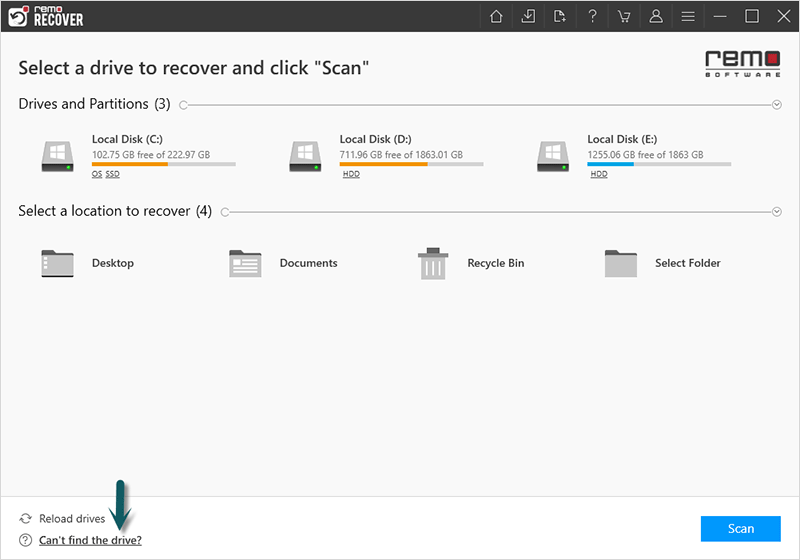Click the Recycle Bin location label
The width and height of the screenshot is (800, 560).
[x=495, y=263]
